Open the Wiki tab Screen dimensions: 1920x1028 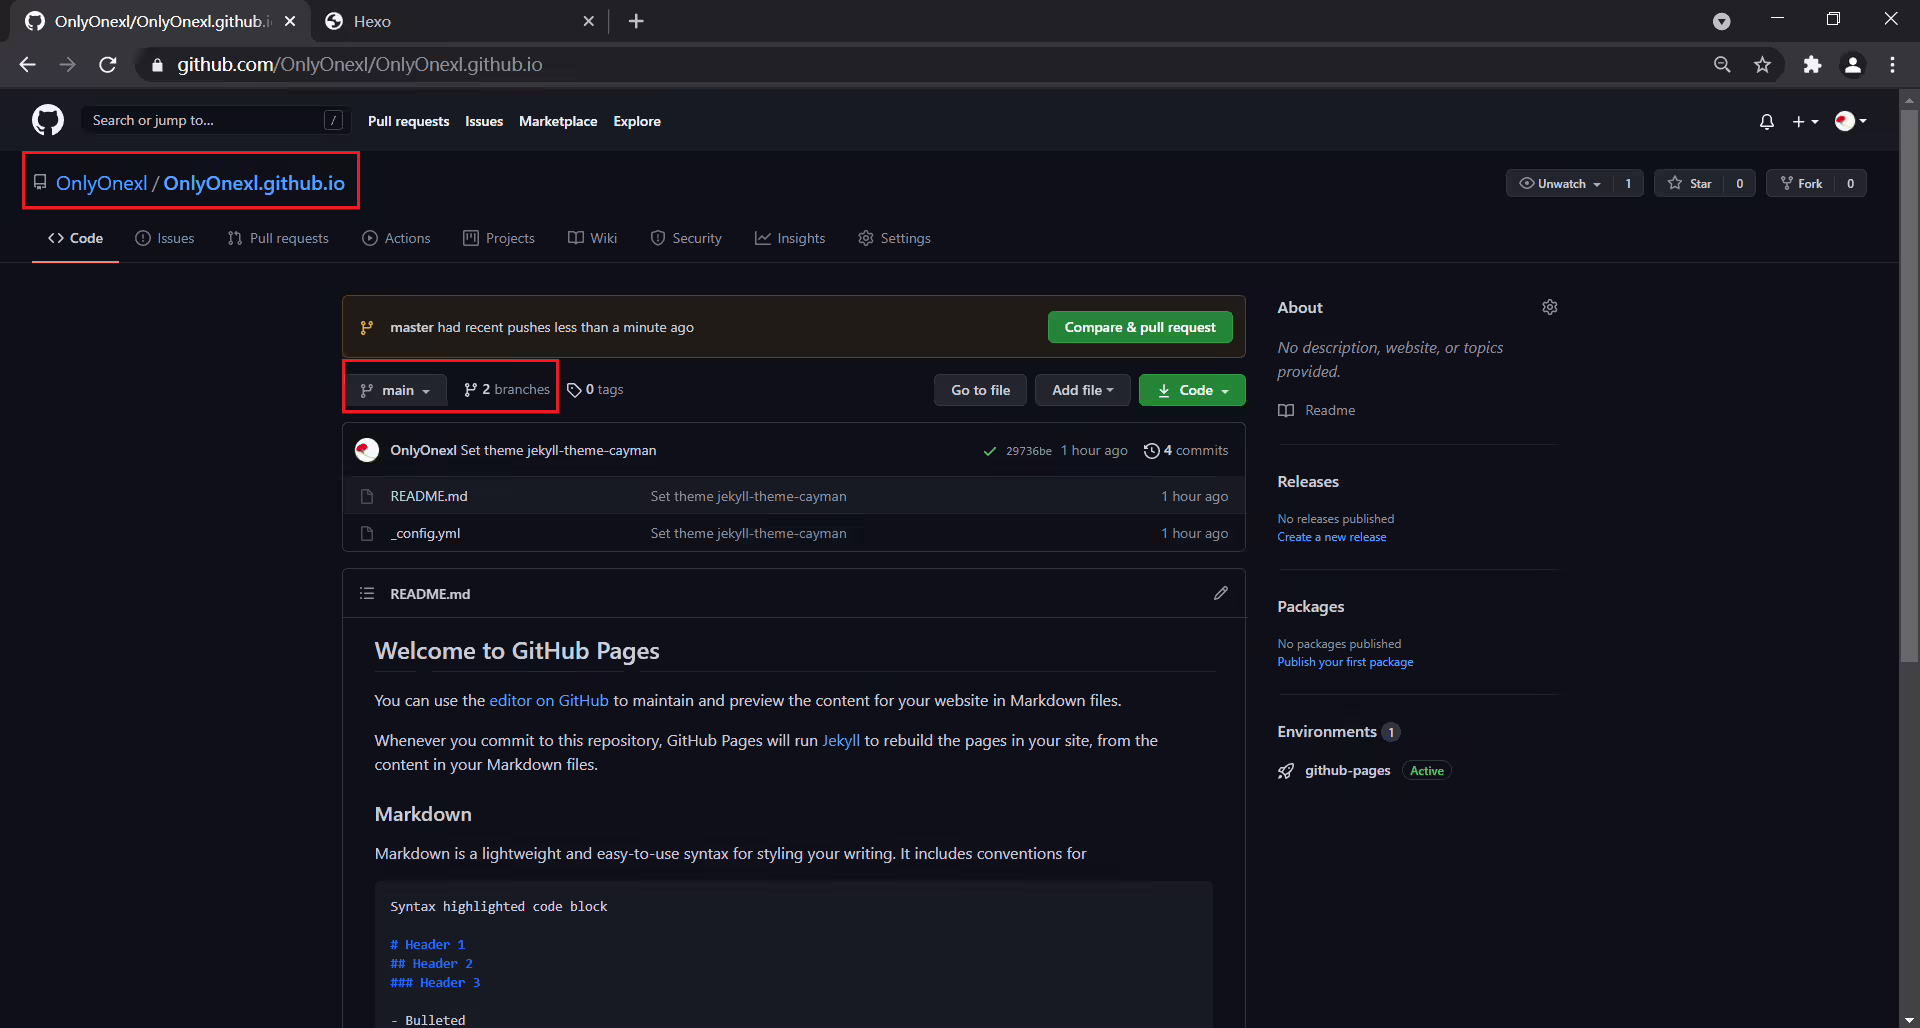(x=592, y=238)
